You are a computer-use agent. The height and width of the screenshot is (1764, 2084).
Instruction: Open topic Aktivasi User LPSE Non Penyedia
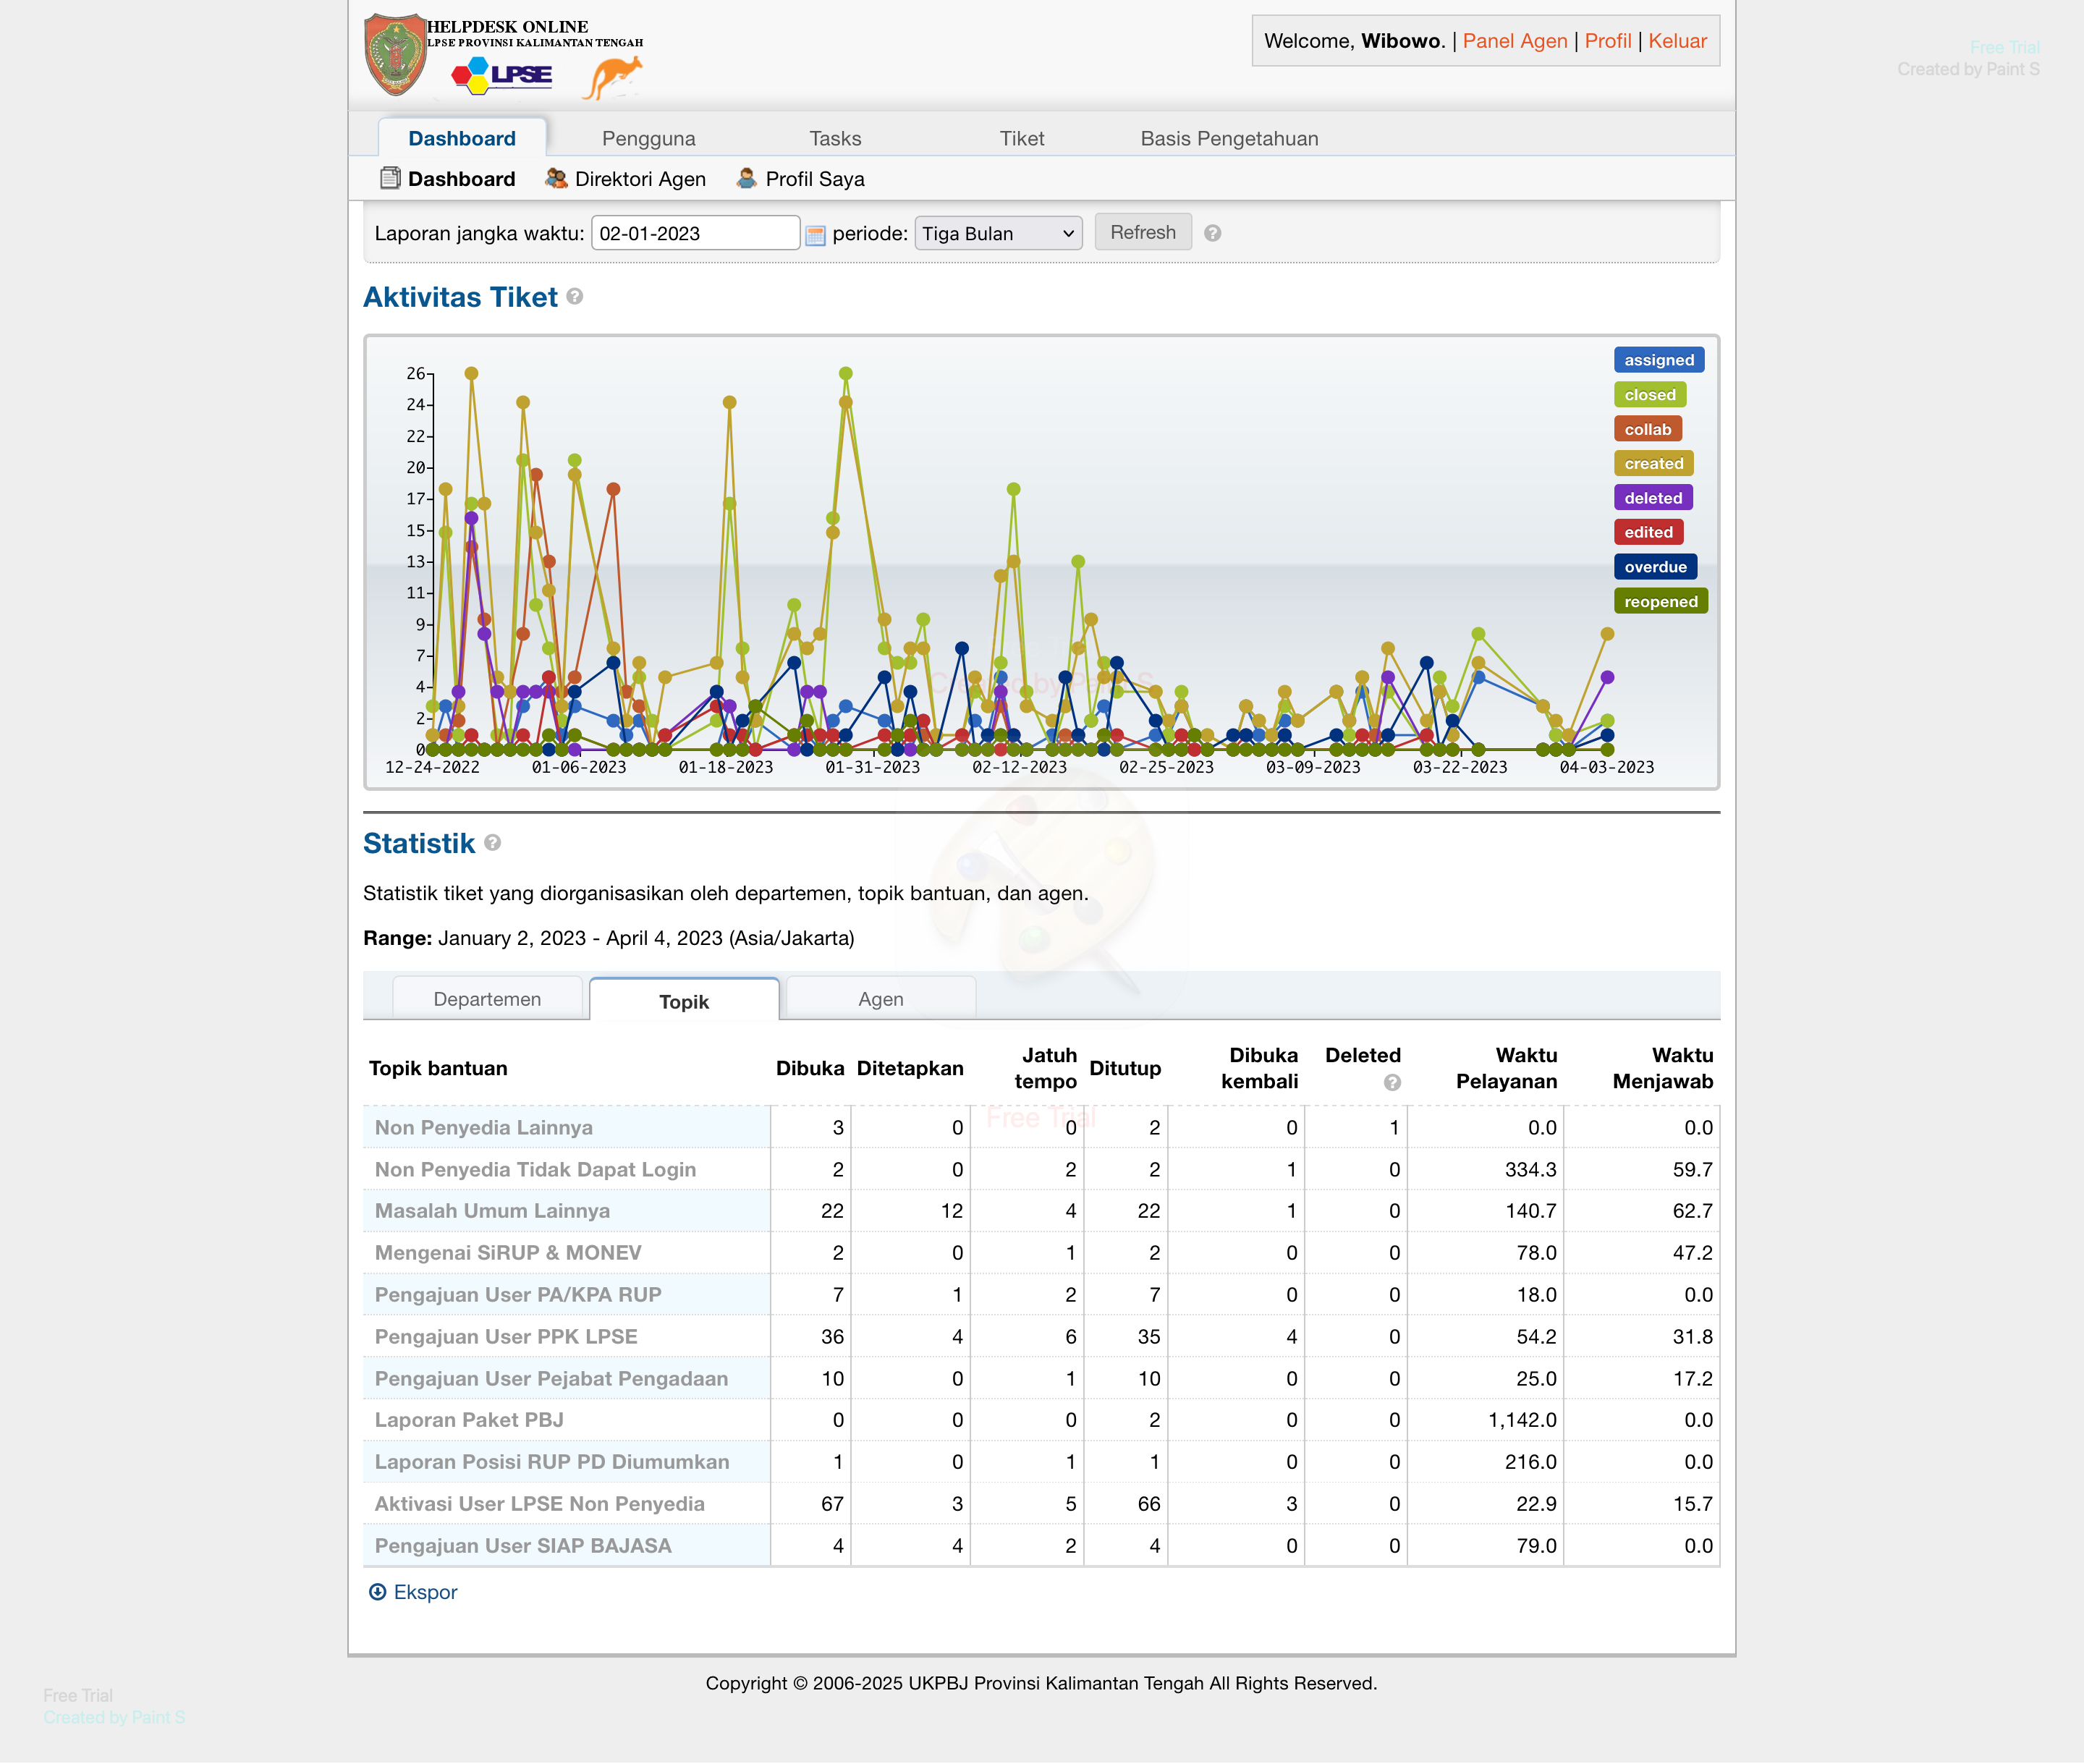(x=540, y=1503)
